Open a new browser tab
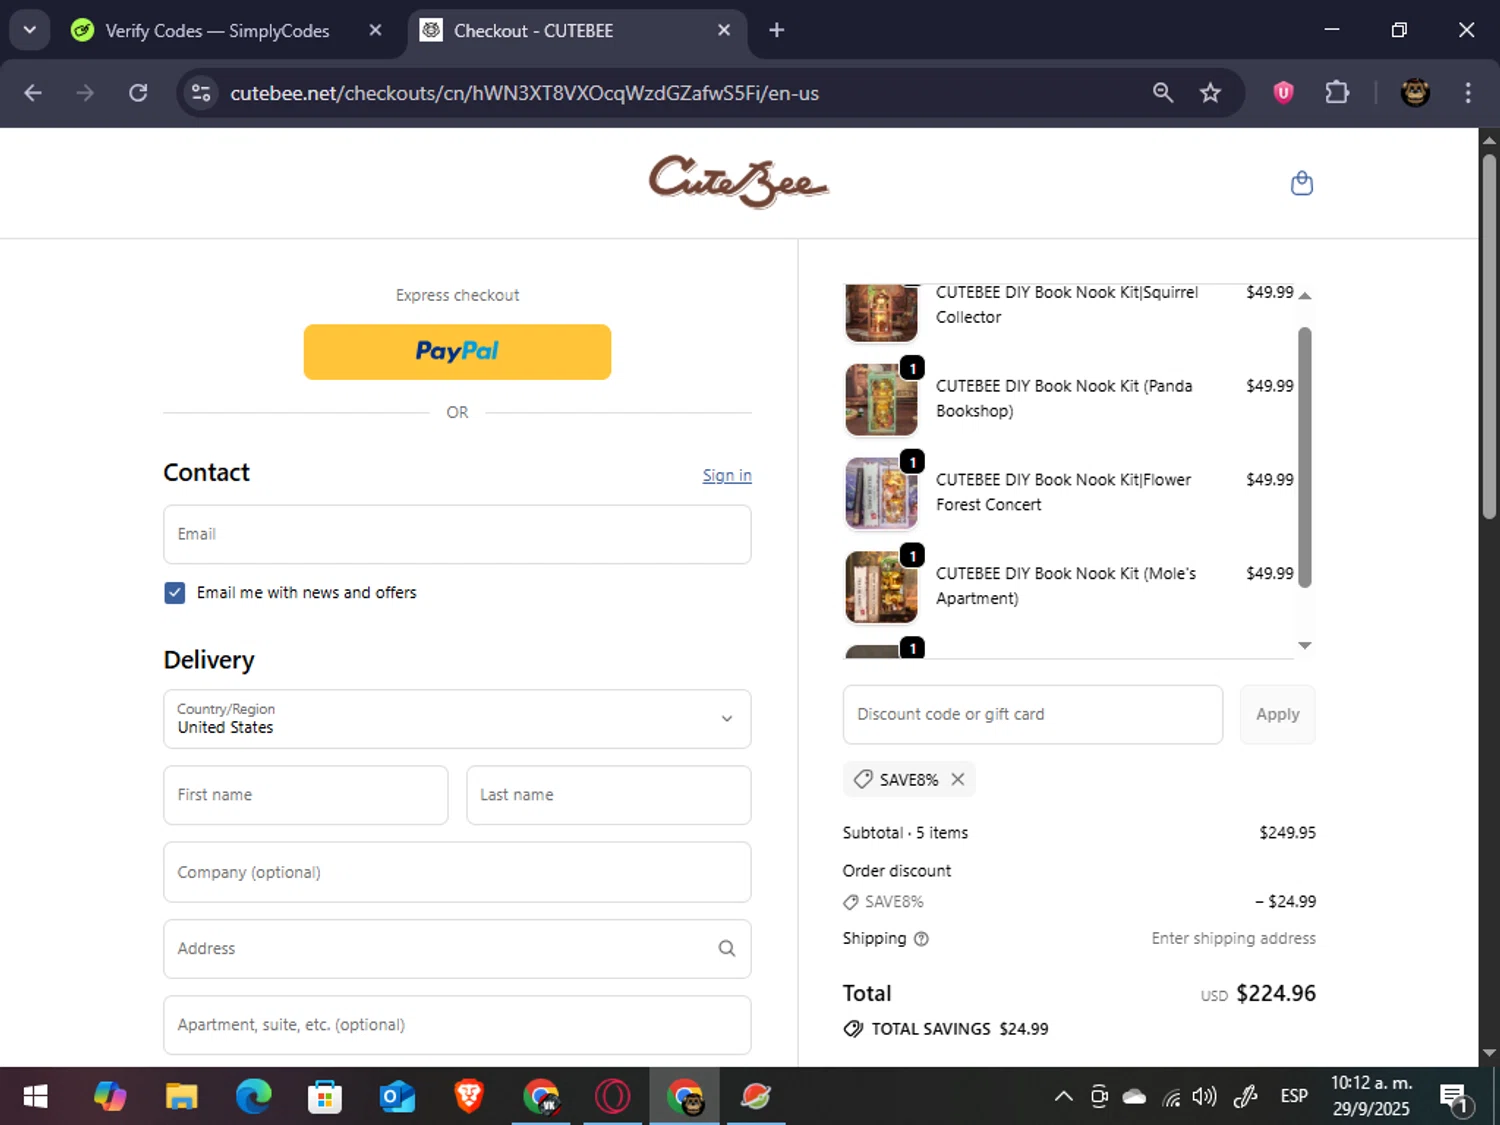 coord(776,30)
